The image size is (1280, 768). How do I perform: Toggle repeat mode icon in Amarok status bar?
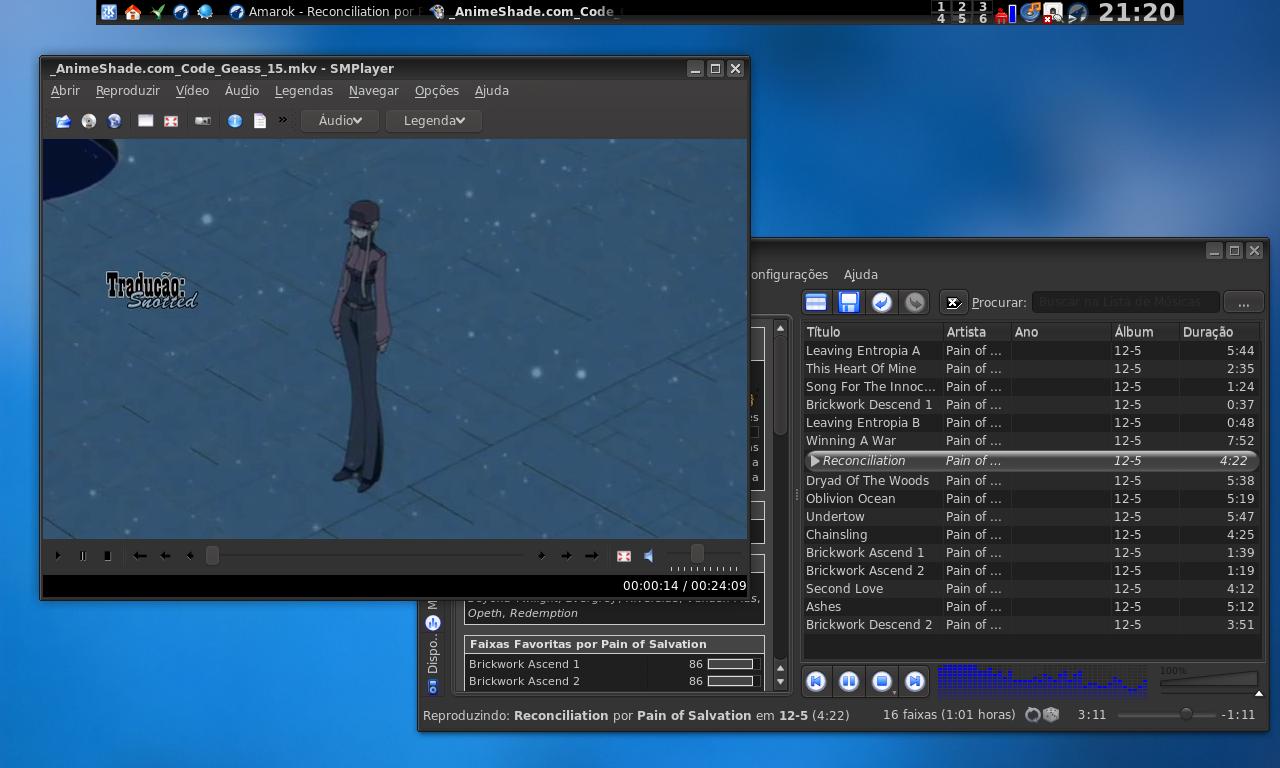[x=1034, y=715]
